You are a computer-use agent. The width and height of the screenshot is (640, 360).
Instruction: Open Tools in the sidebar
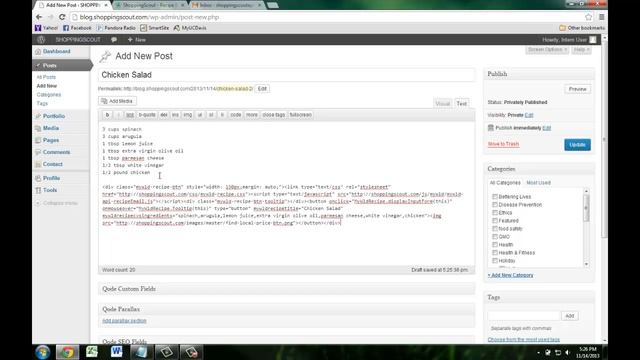(50, 190)
